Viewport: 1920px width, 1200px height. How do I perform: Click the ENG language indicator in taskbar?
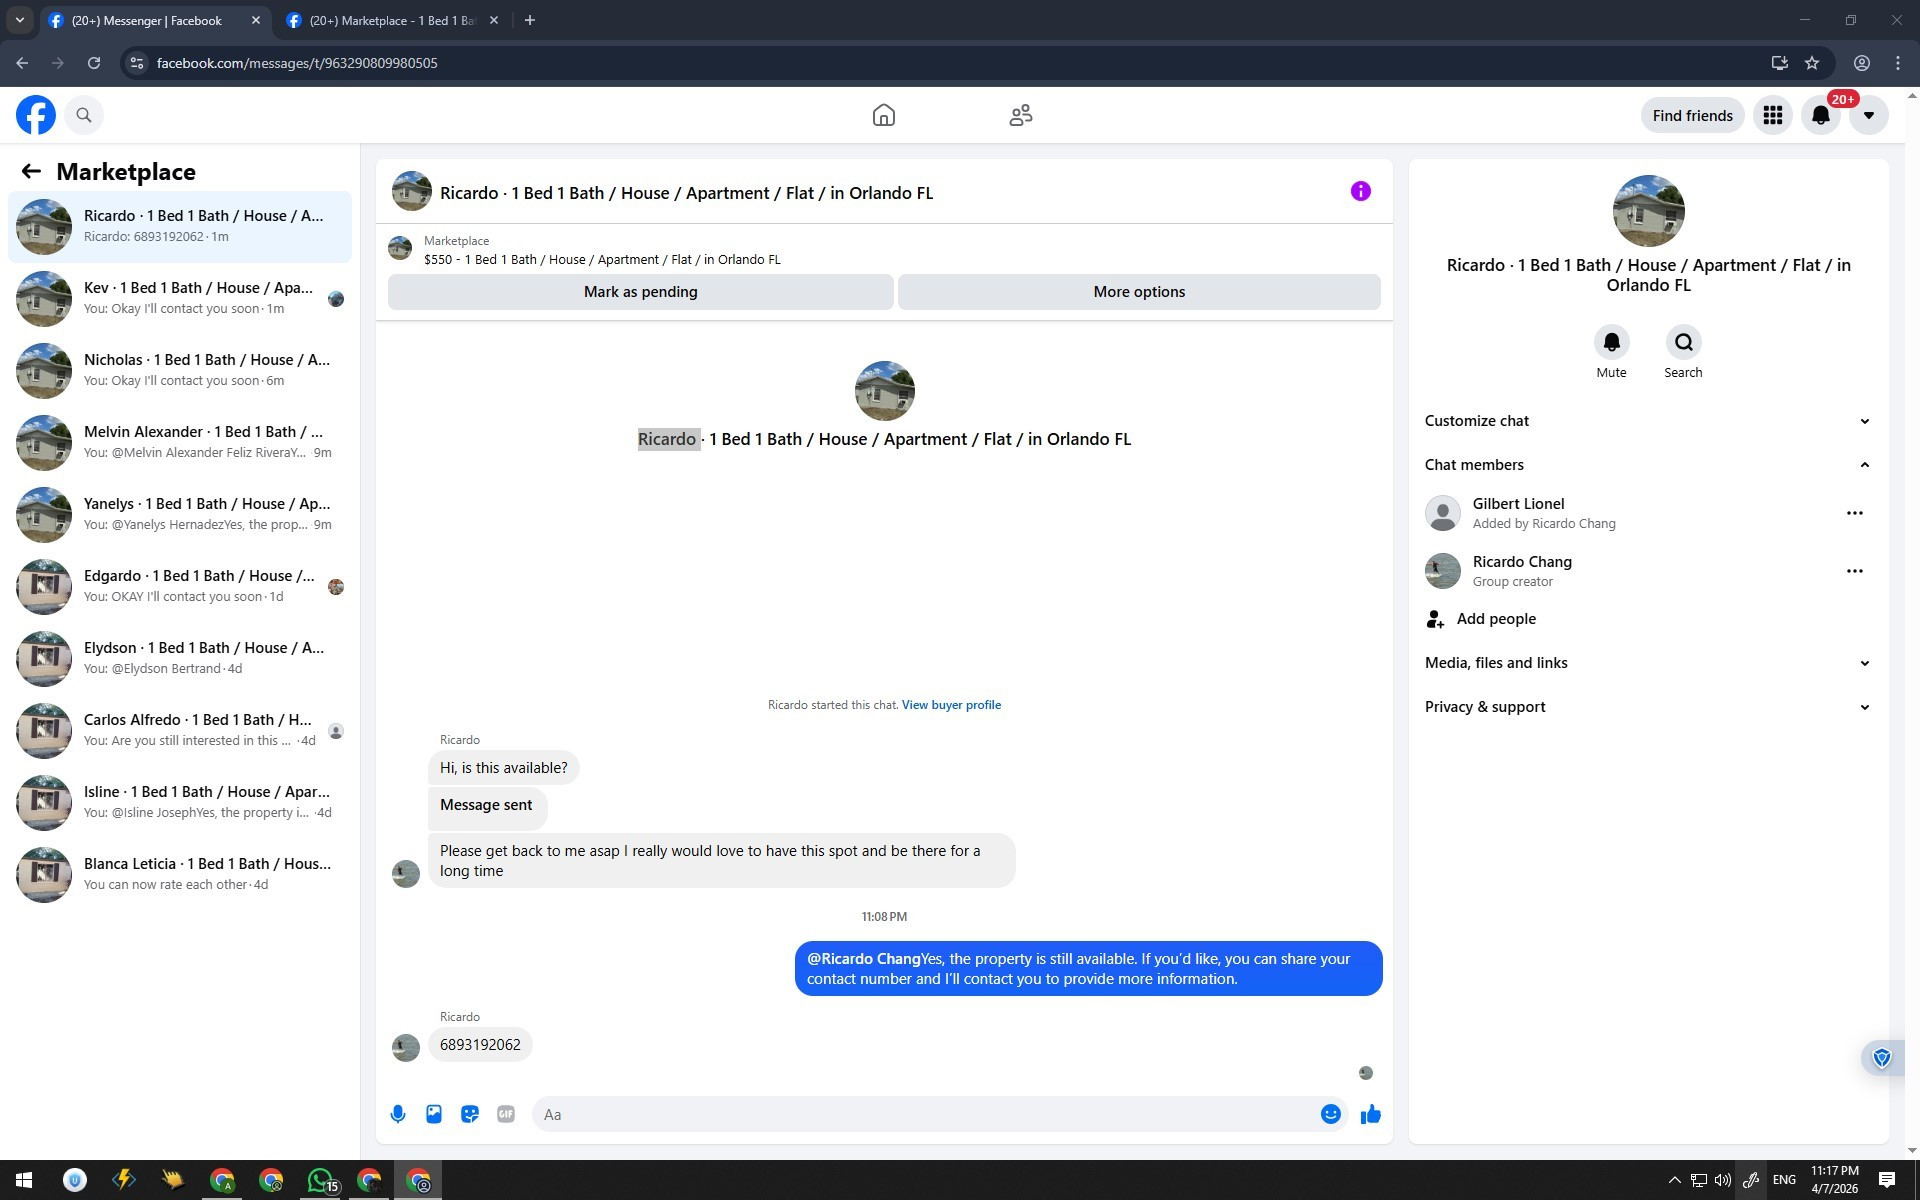point(1784,1180)
